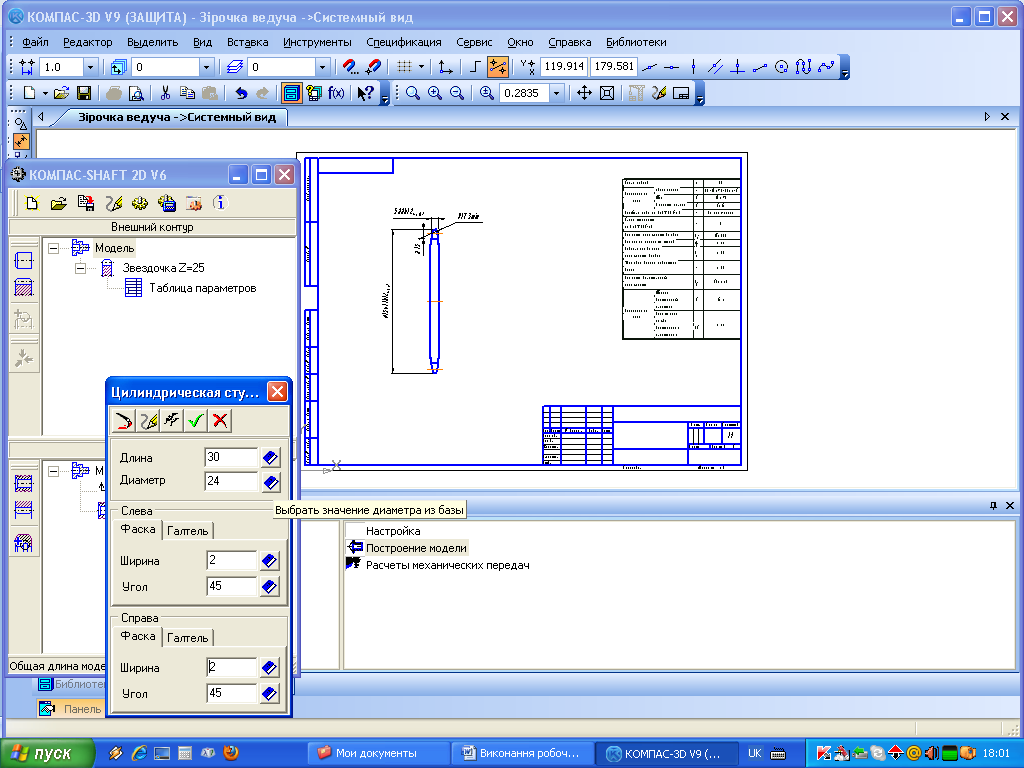Click Open folder icon in SHAFT 2D window

click(x=59, y=203)
